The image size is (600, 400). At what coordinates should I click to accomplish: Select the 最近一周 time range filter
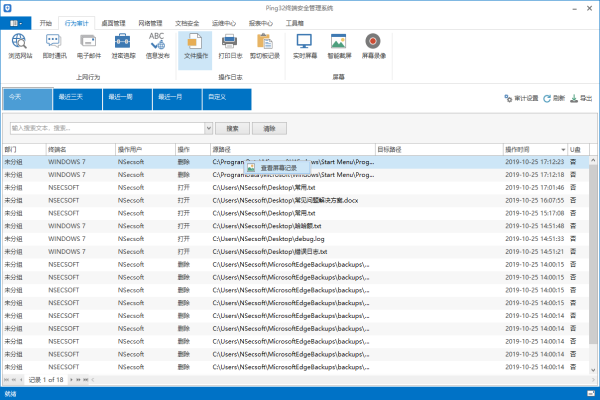pyautogui.click(x=127, y=100)
